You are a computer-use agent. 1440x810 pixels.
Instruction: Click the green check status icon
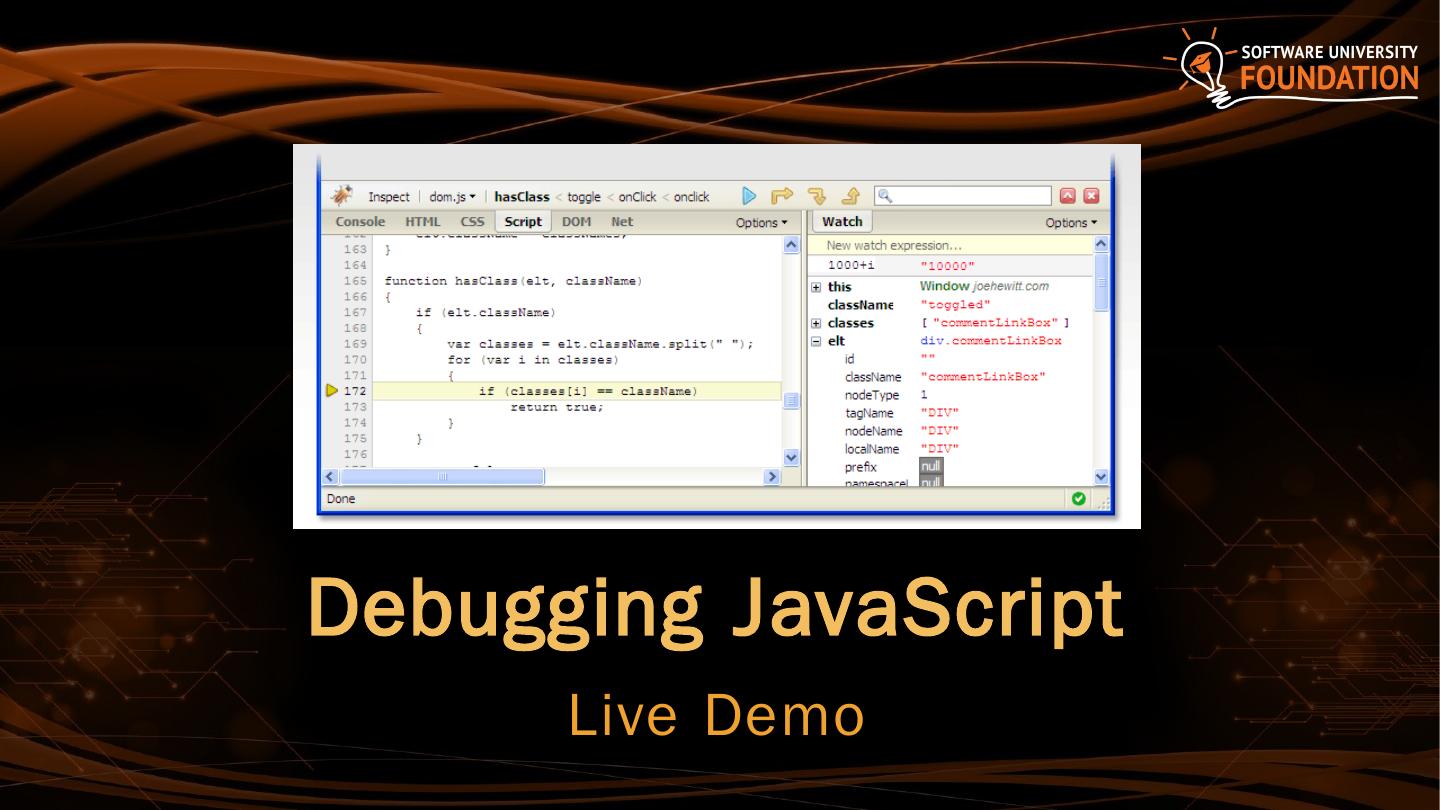(x=1079, y=498)
